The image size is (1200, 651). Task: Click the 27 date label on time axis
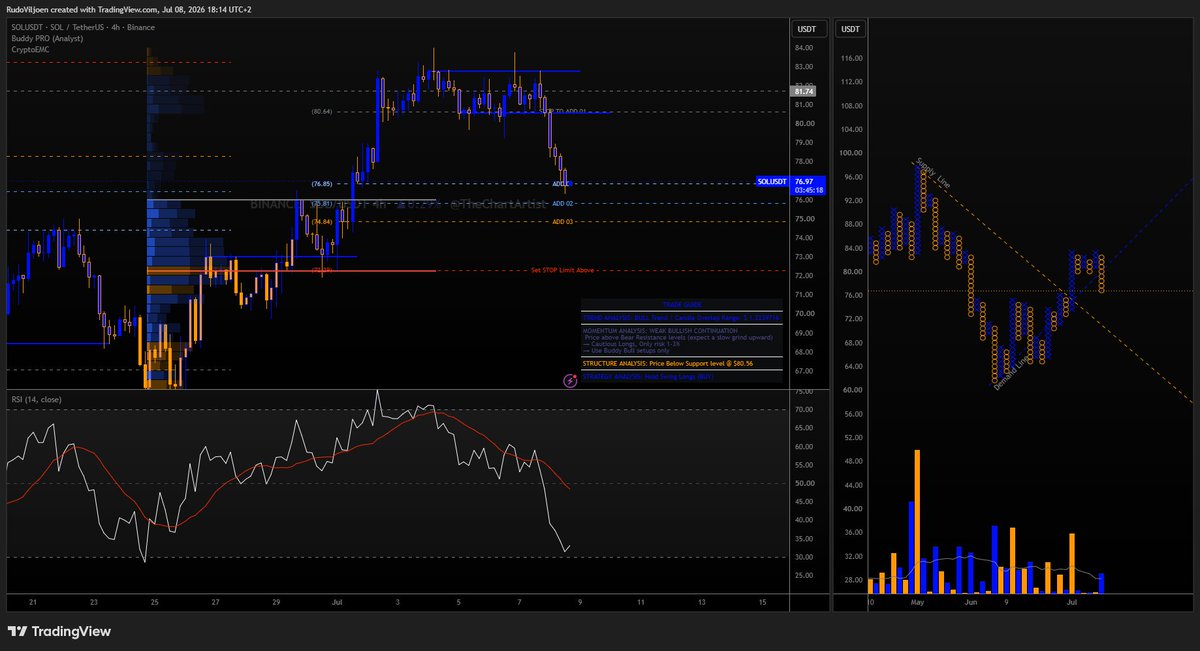coord(215,603)
